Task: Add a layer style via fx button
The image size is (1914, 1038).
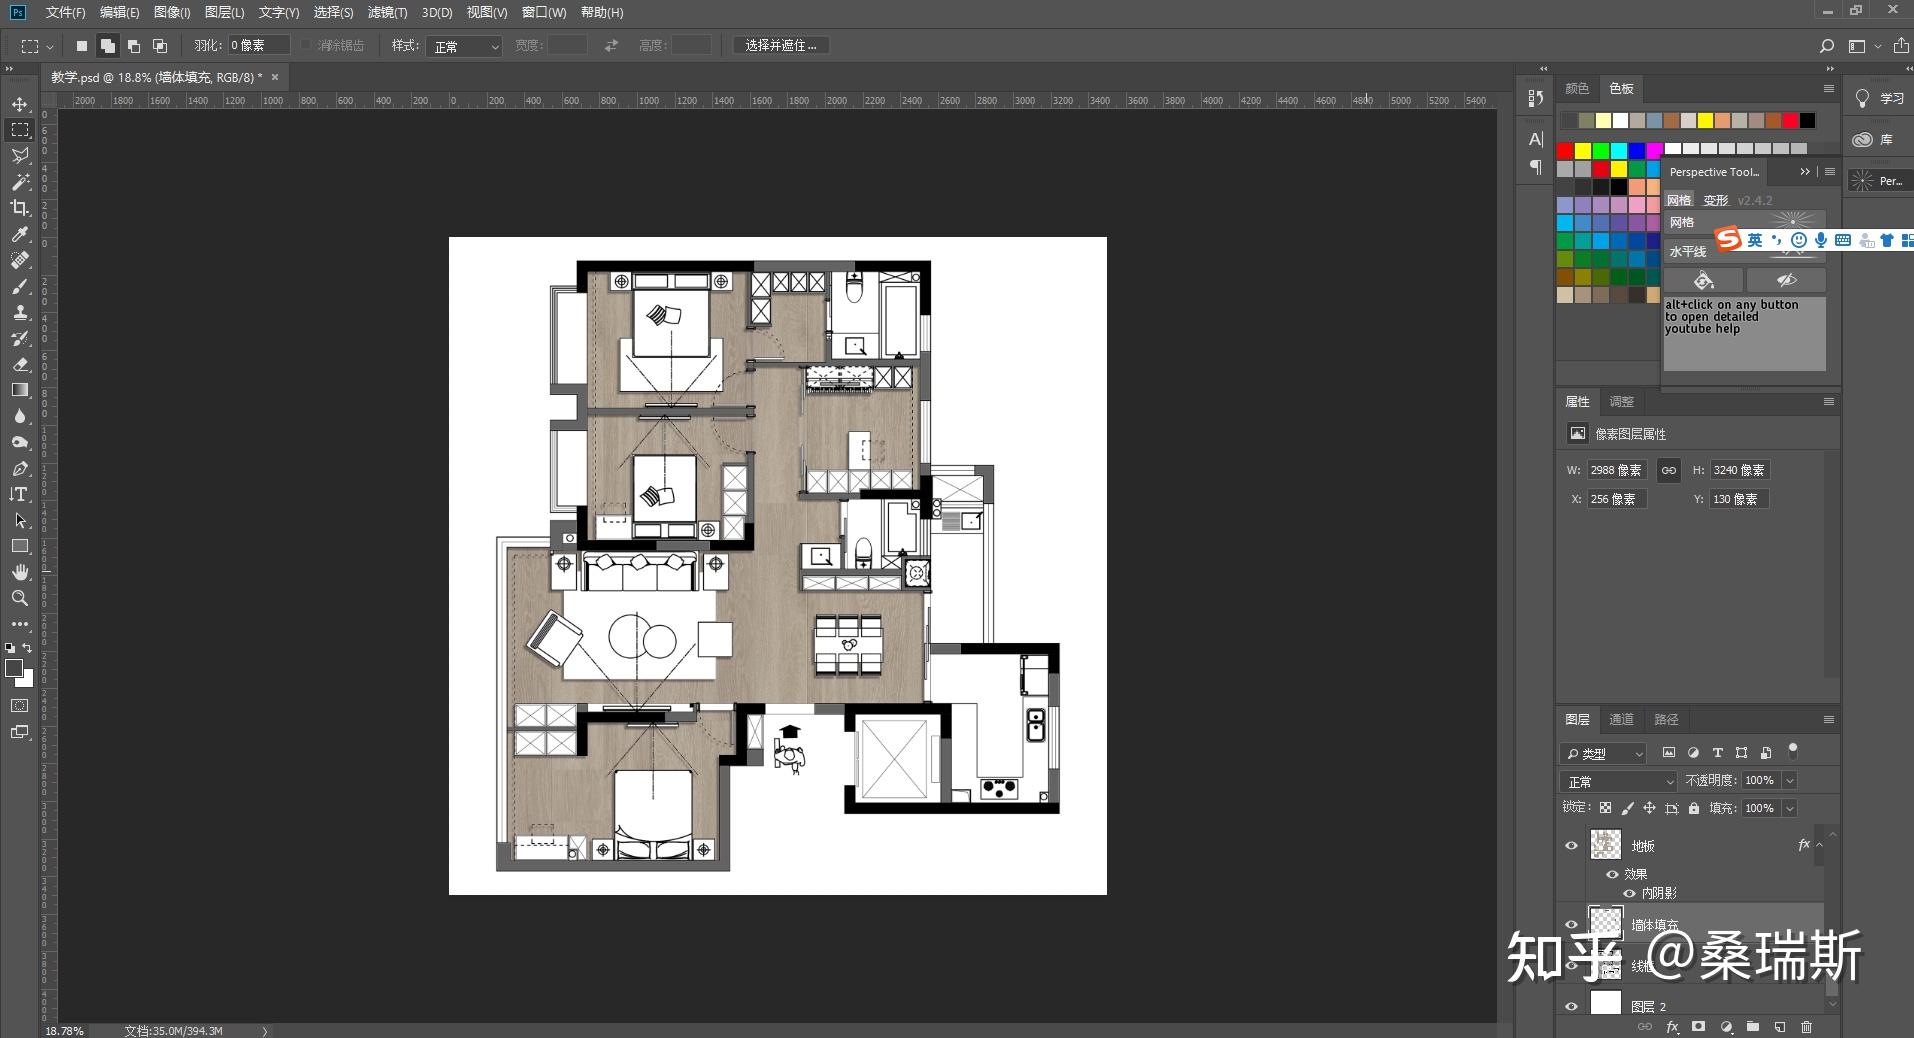Action: [x=1672, y=1027]
